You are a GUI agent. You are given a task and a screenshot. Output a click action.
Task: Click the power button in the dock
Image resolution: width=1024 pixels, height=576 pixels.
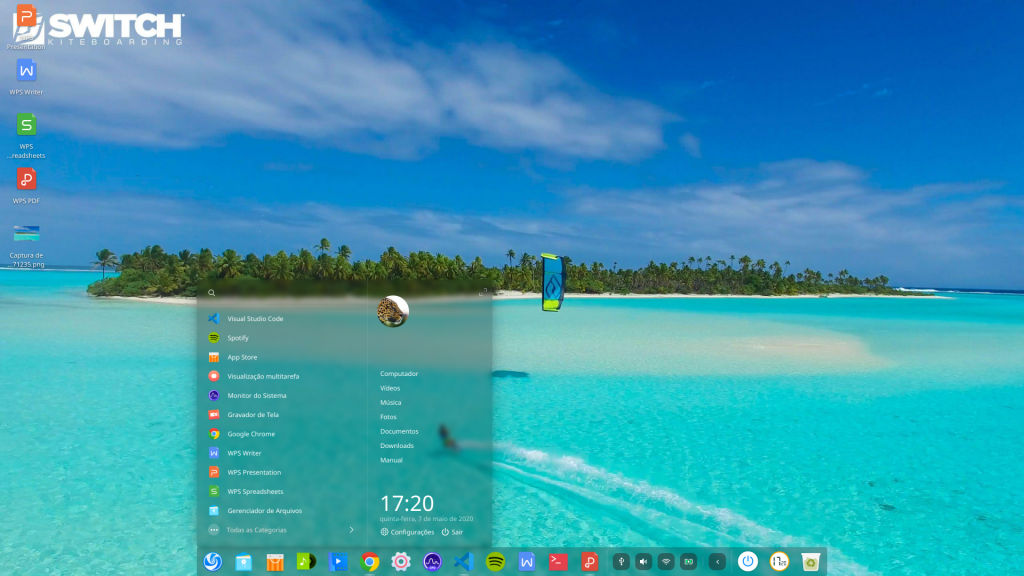coord(748,562)
